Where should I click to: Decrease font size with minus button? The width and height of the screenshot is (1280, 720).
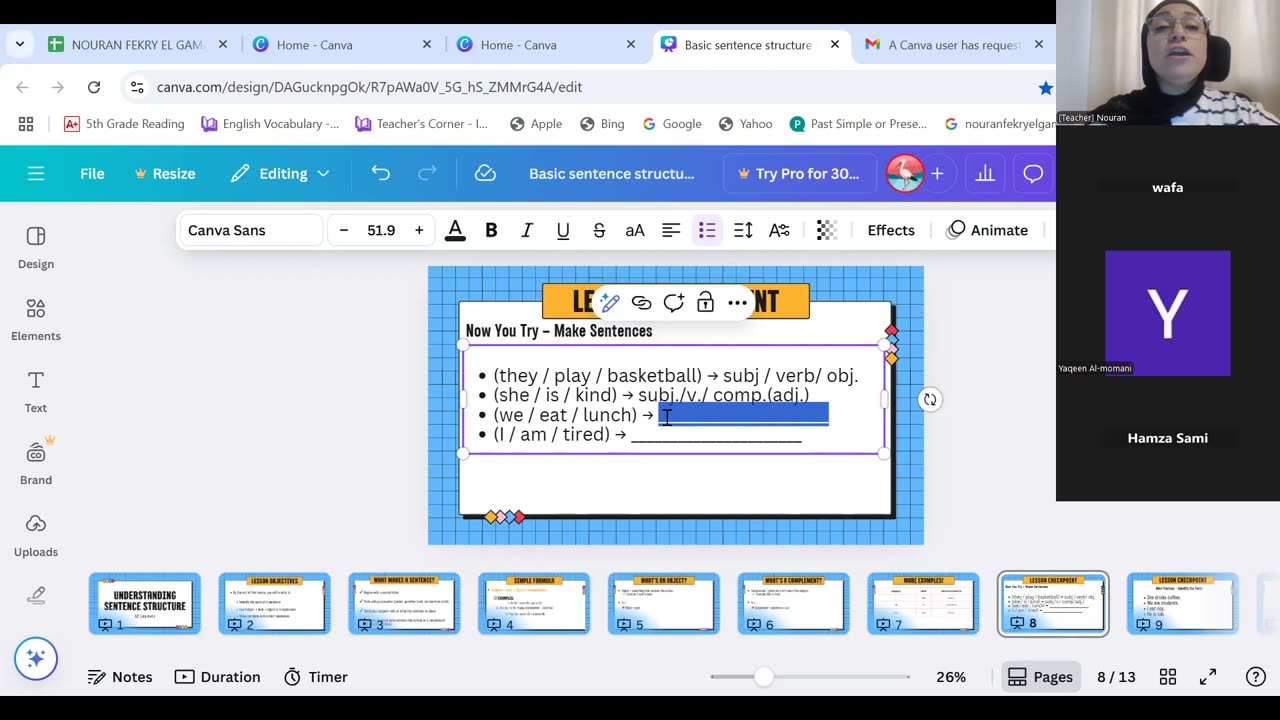[x=344, y=230]
